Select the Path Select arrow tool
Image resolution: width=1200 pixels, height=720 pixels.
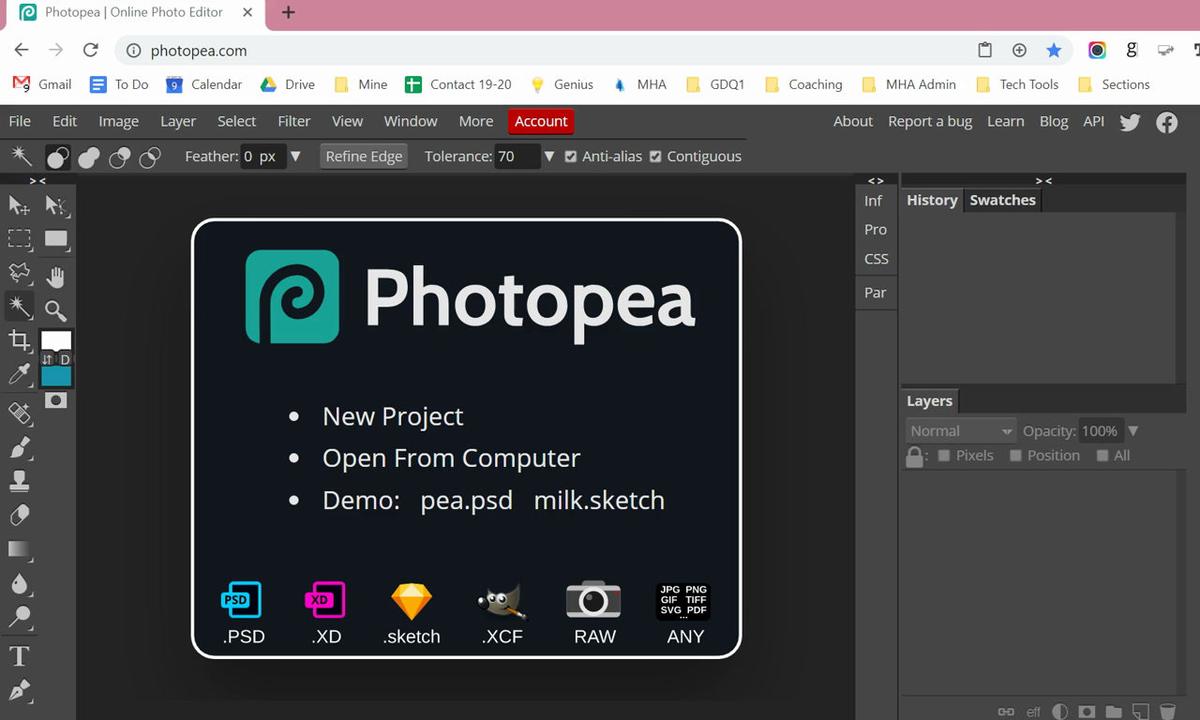pos(56,205)
